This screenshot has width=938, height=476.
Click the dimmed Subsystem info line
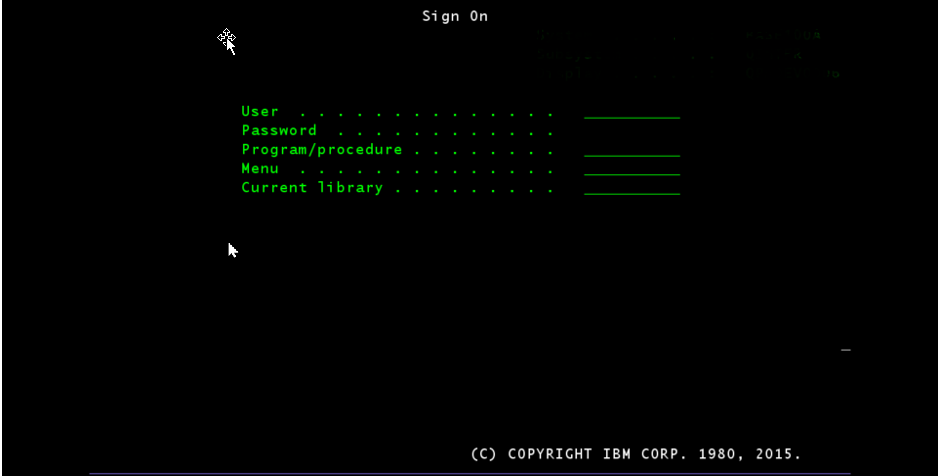(680, 55)
